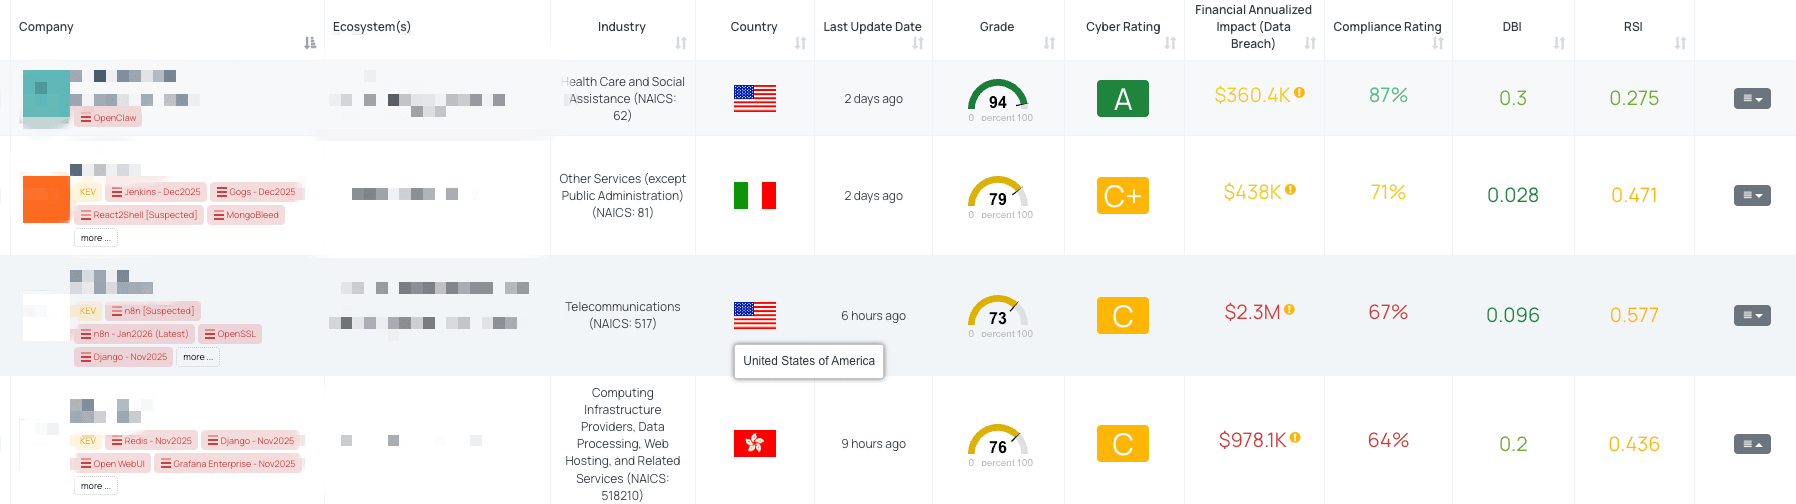Screen dimensions: 1796x504
Task: Click the KEV tag beside n8n [Suspected]
Action: [87, 311]
